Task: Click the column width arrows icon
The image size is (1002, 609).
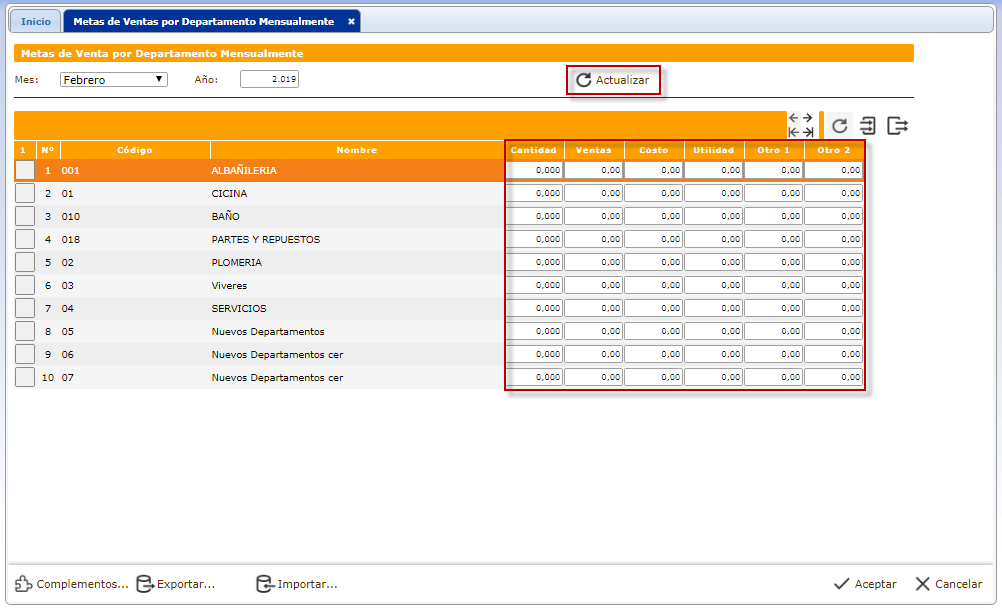Action: click(800, 125)
